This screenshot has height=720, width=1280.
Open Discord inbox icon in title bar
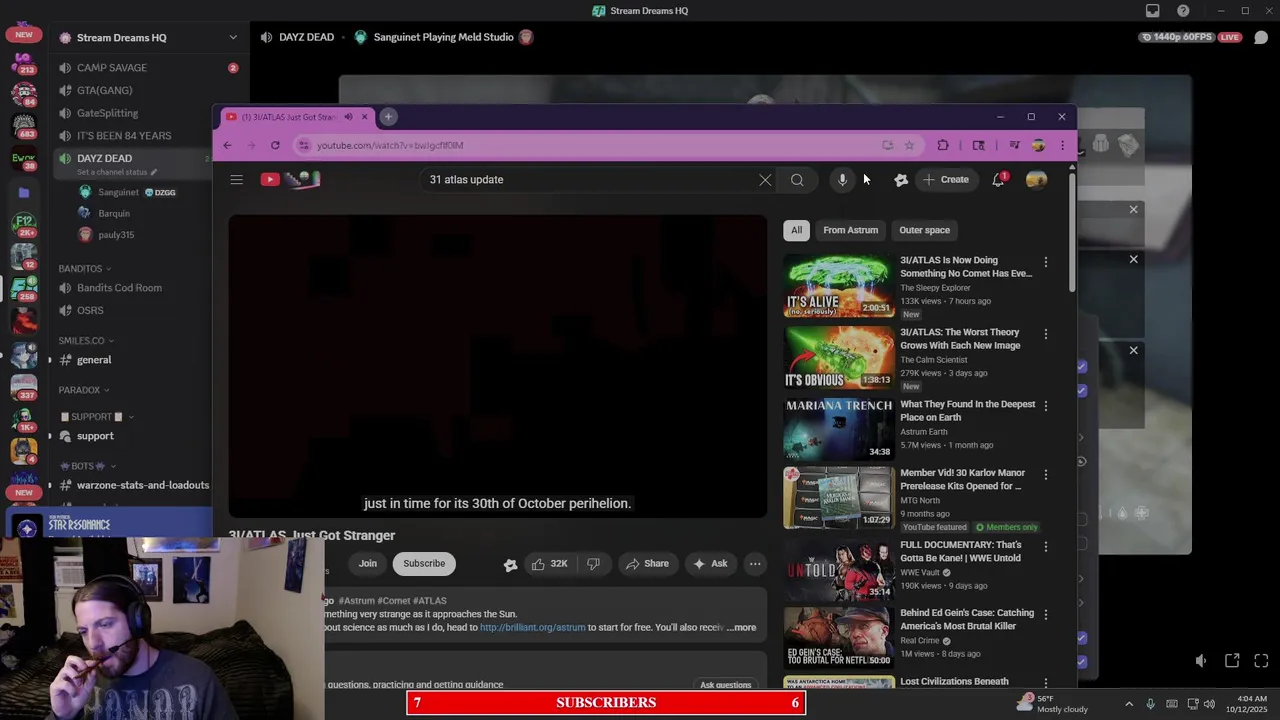pos(1153,11)
